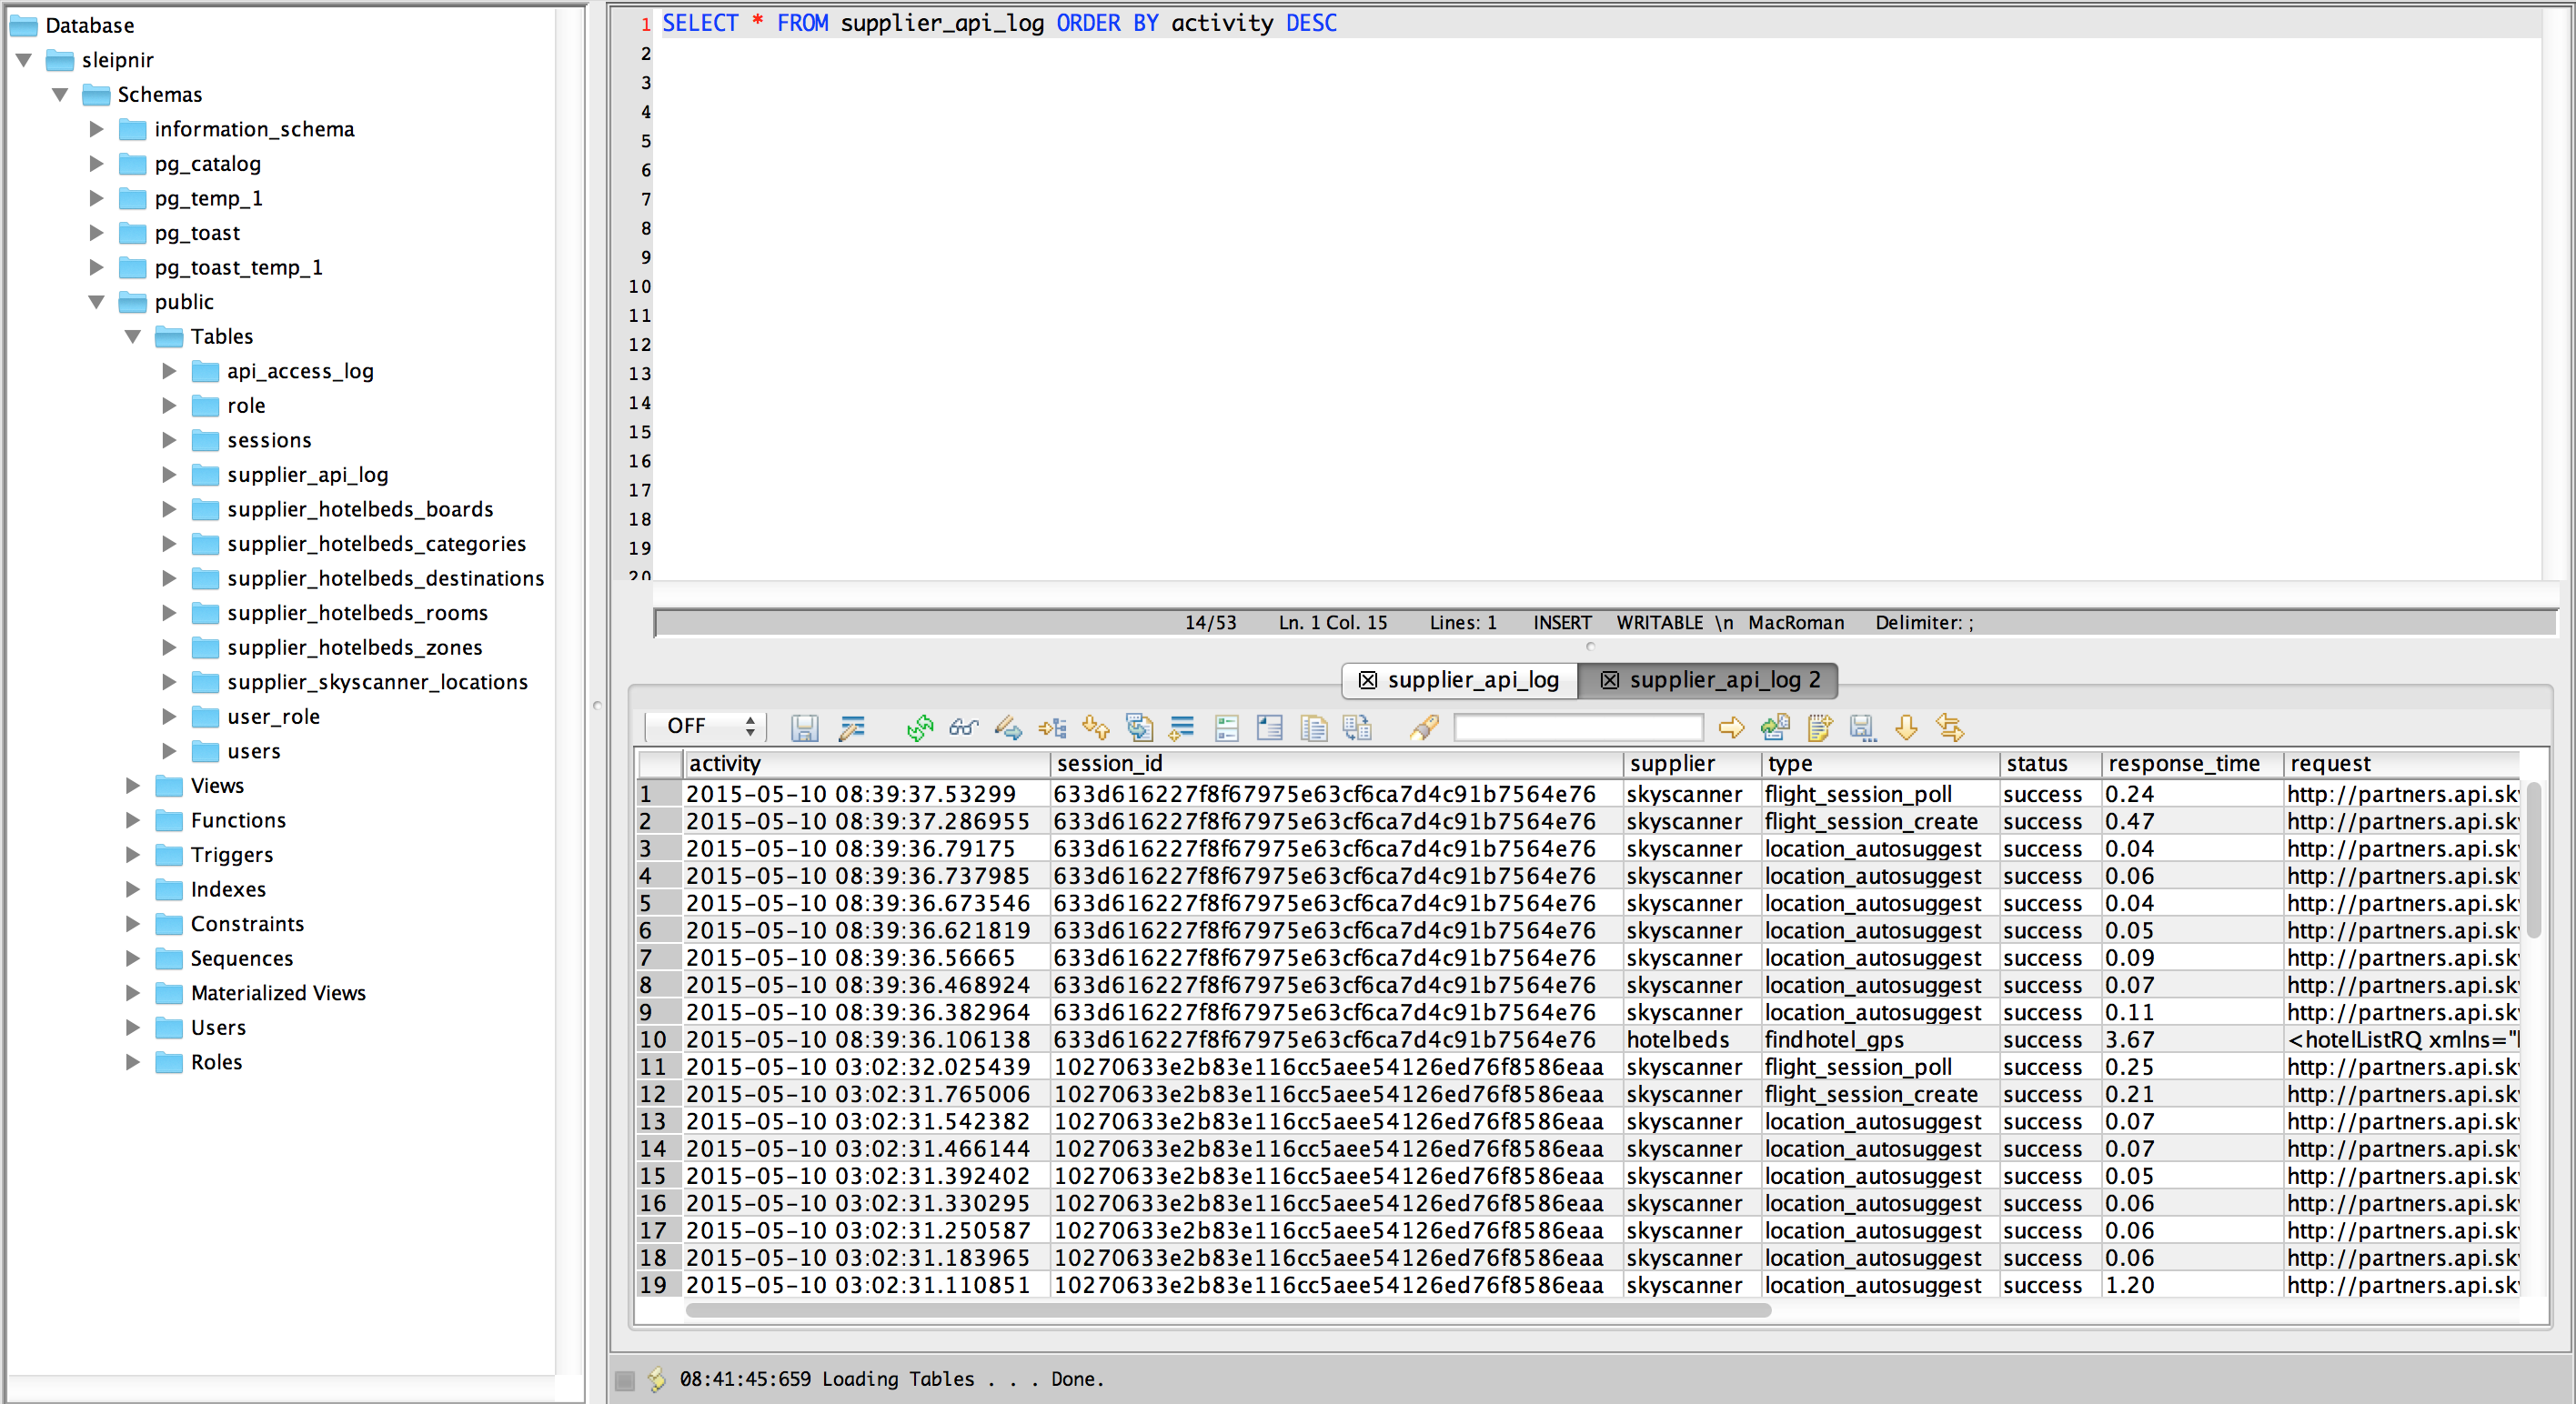Select the supplier_api_log 2 tab
The image size is (2576, 1404).
pyautogui.click(x=1724, y=680)
